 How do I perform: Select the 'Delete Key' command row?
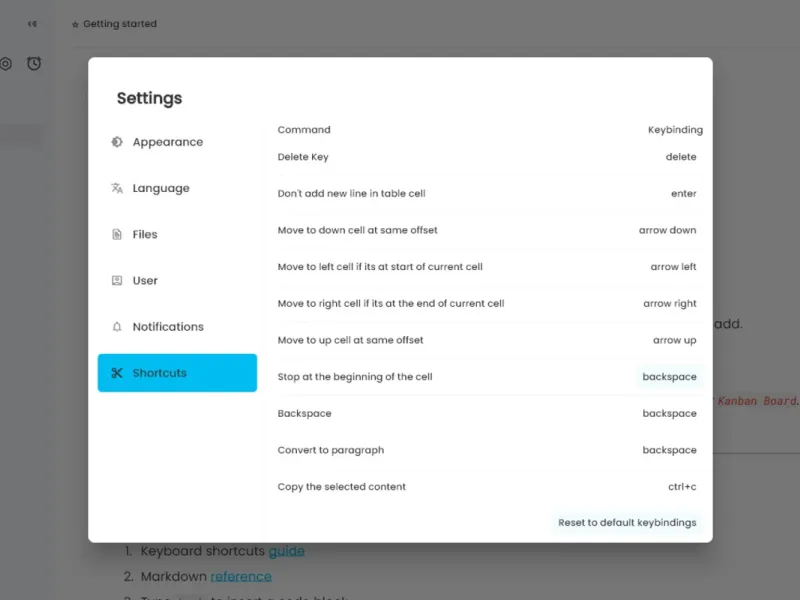303,157
